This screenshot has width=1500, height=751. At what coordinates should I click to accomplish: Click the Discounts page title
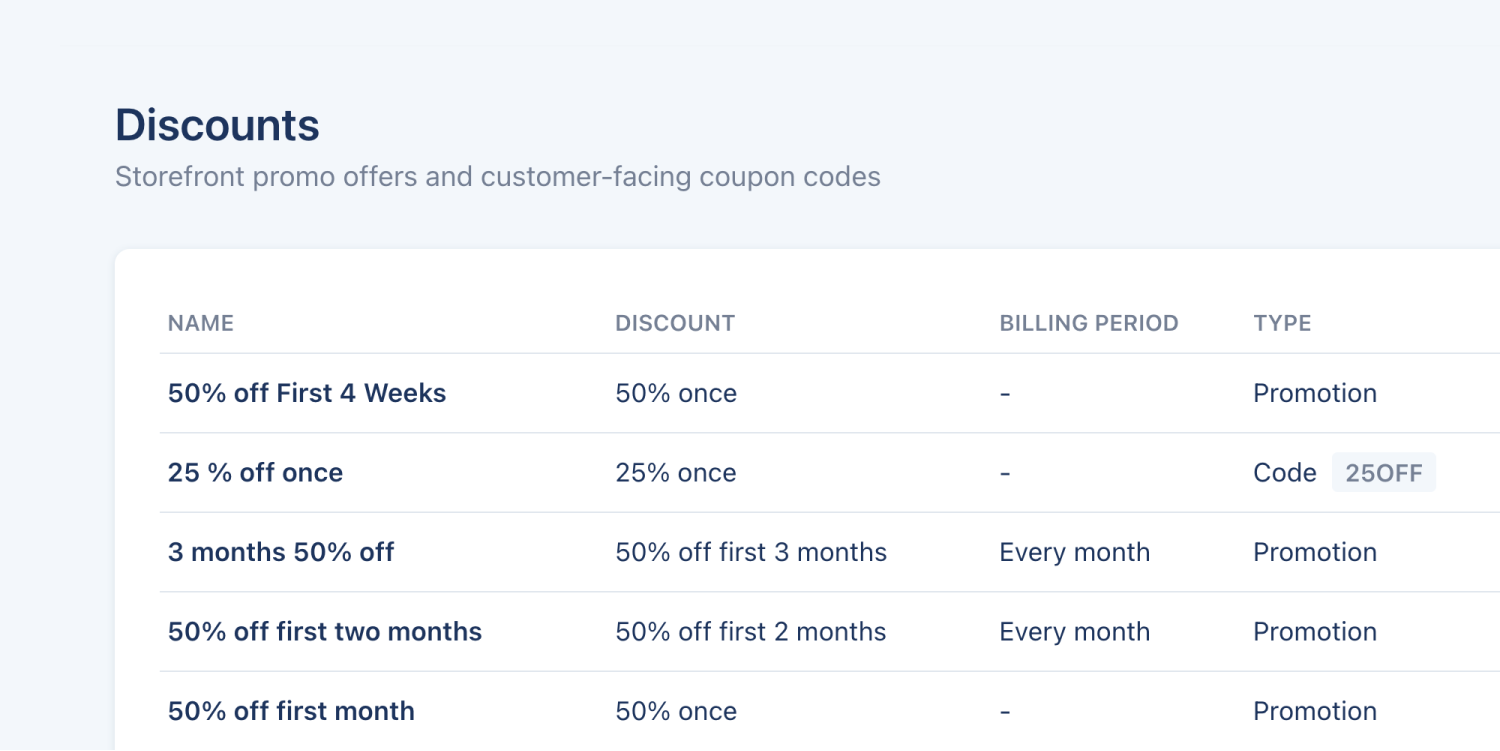point(216,125)
